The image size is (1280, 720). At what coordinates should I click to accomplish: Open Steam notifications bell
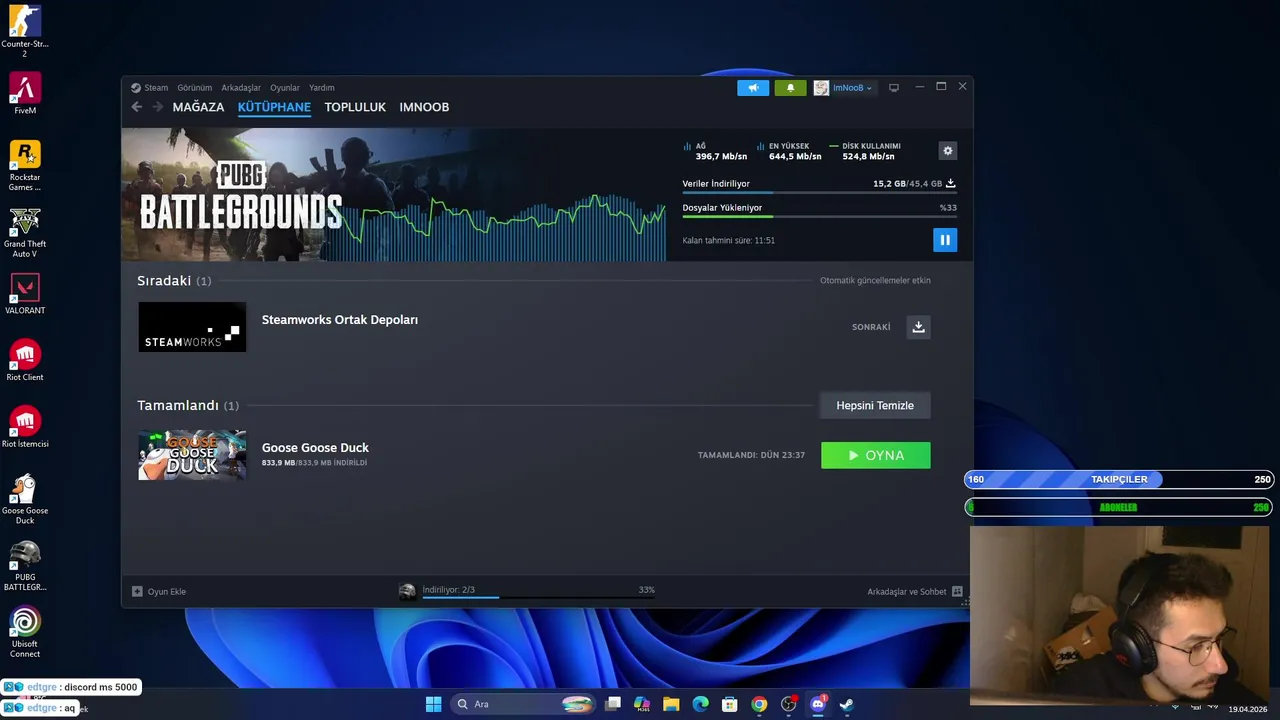pos(790,88)
